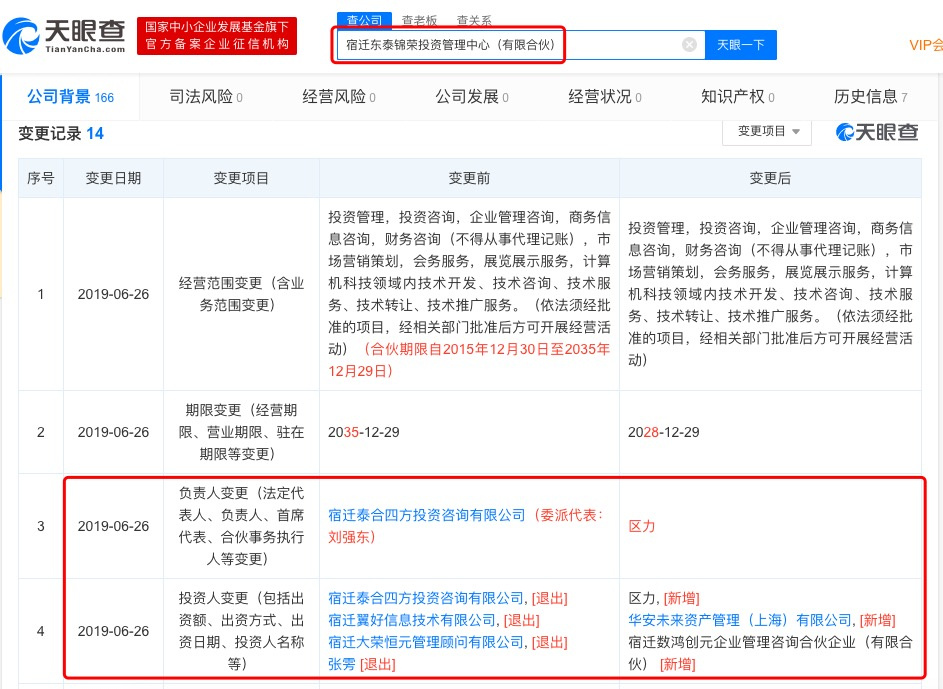Open 宿迁翼好信息技术有限公司 link
Image resolution: width=943 pixels, height=689 pixels.
[412, 620]
